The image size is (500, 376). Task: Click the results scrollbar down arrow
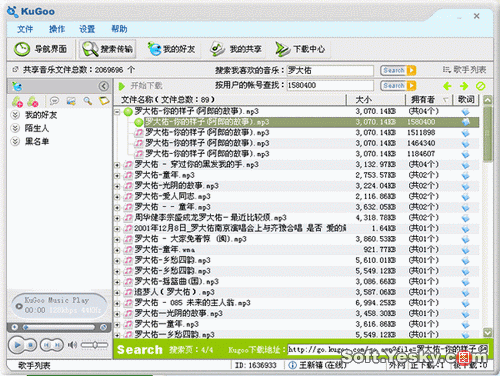(488, 332)
